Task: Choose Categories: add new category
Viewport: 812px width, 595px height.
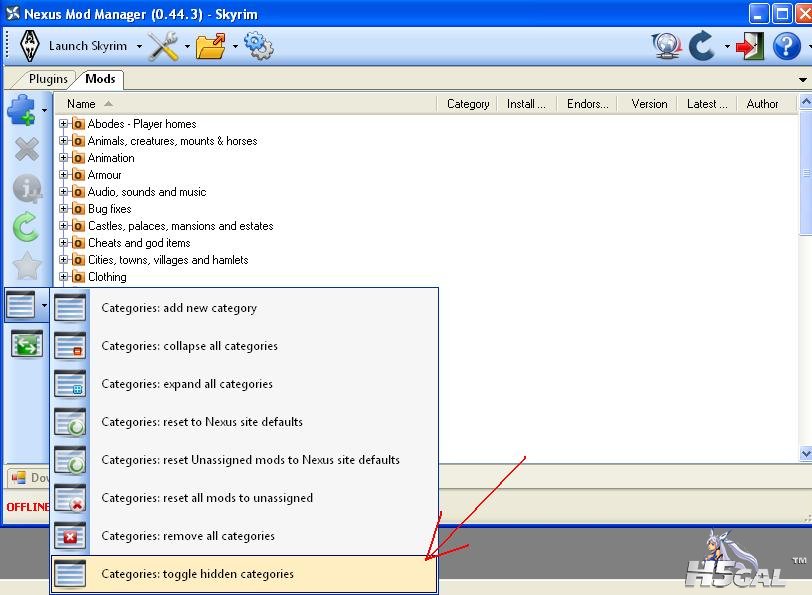Action: click(244, 308)
